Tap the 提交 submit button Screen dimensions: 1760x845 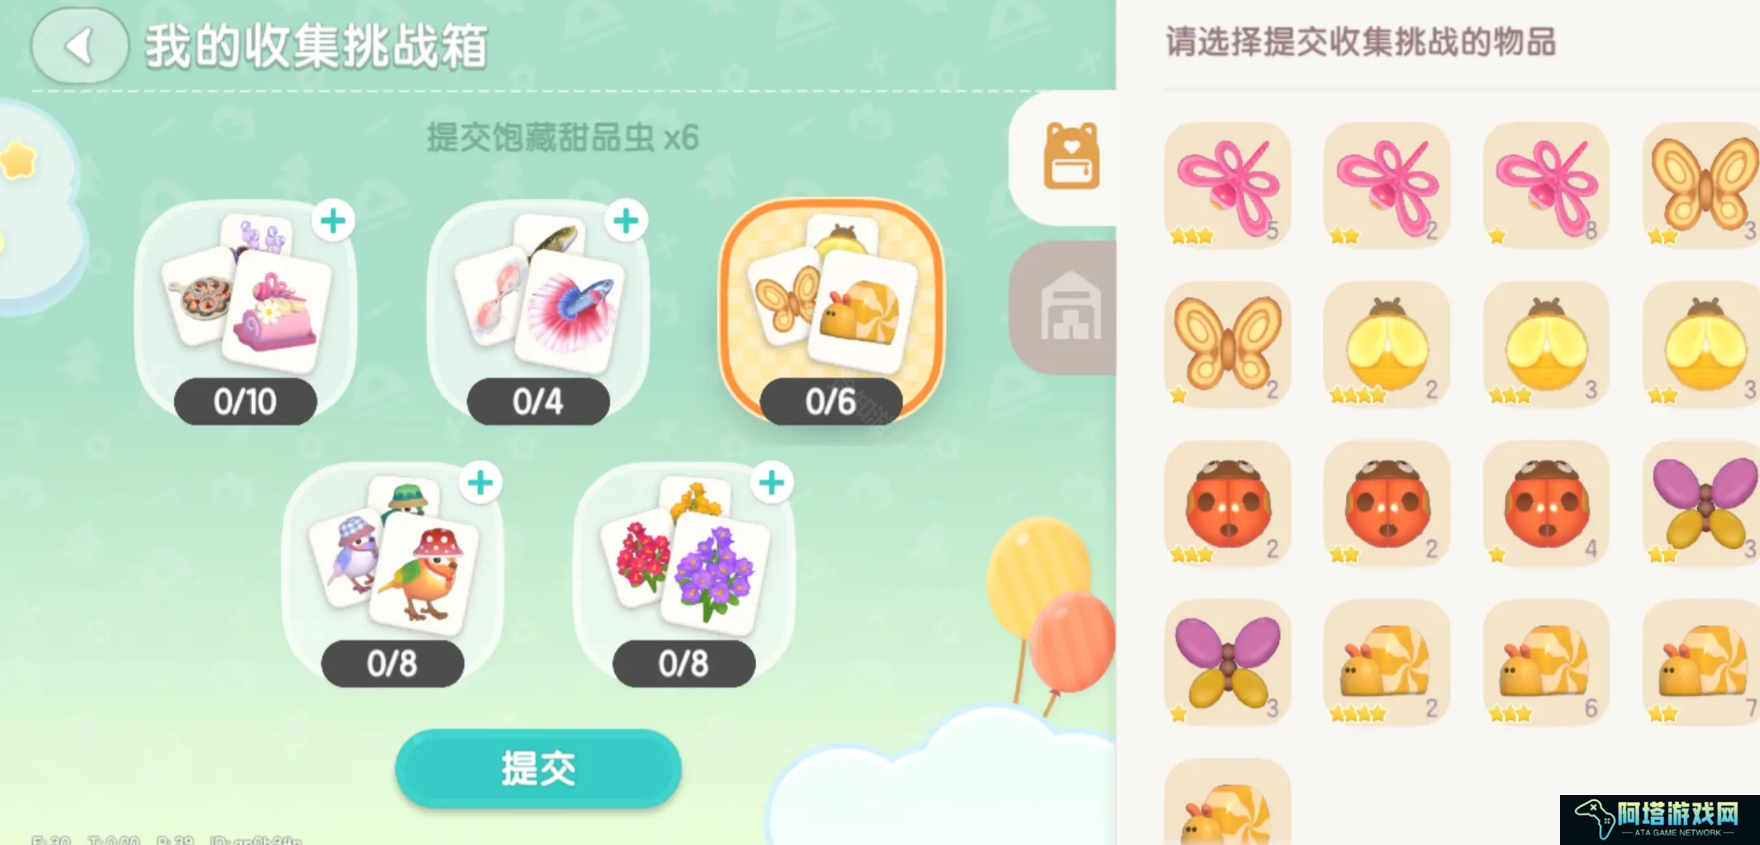pyautogui.click(x=538, y=768)
